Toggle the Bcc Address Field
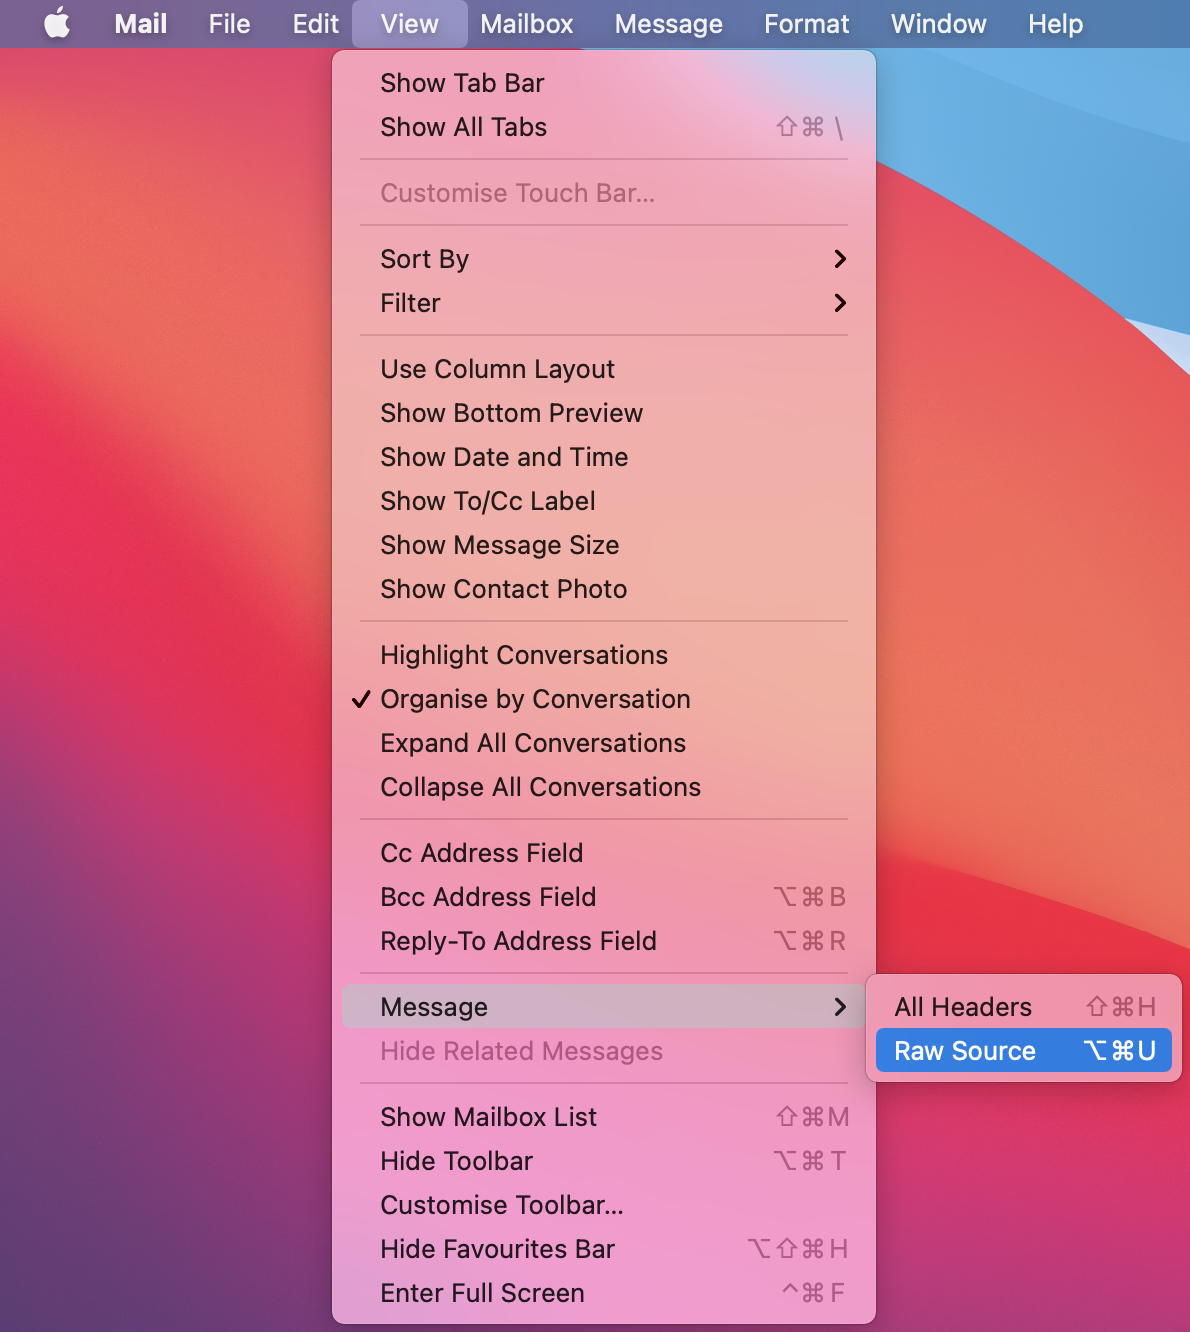This screenshot has width=1190, height=1332. coord(604,897)
